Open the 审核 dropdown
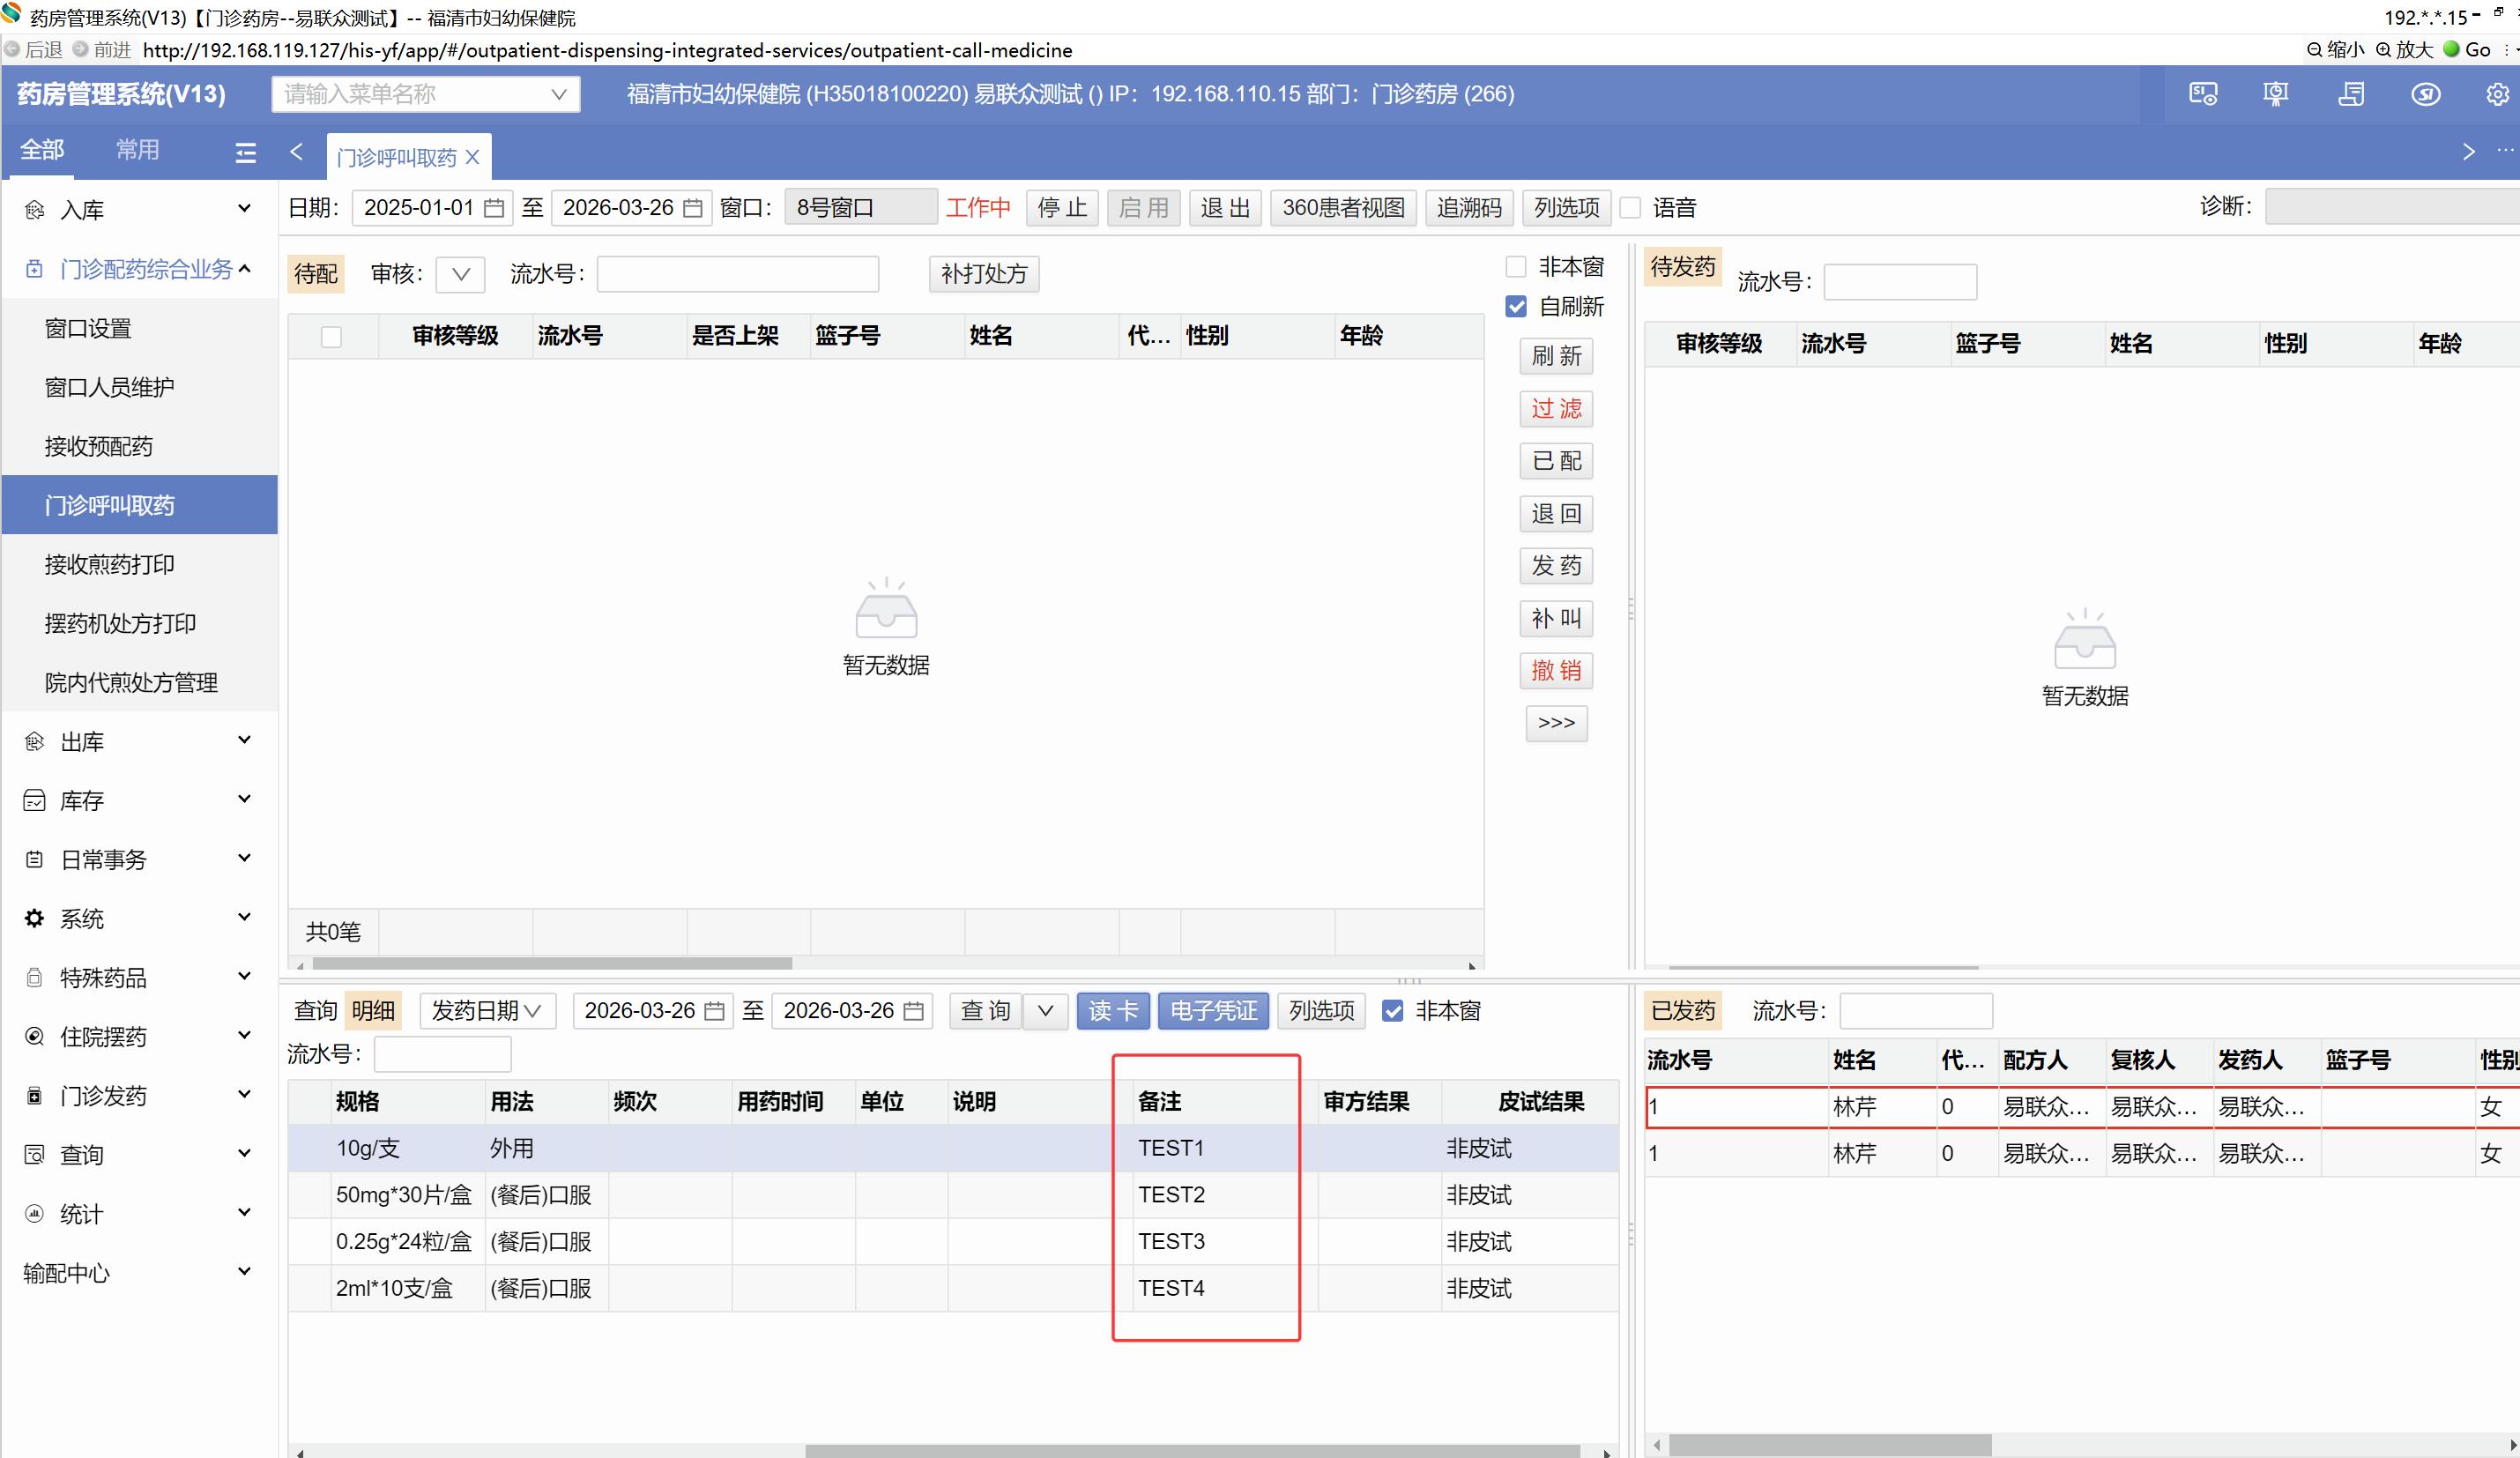The width and height of the screenshot is (2520, 1458). [460, 274]
